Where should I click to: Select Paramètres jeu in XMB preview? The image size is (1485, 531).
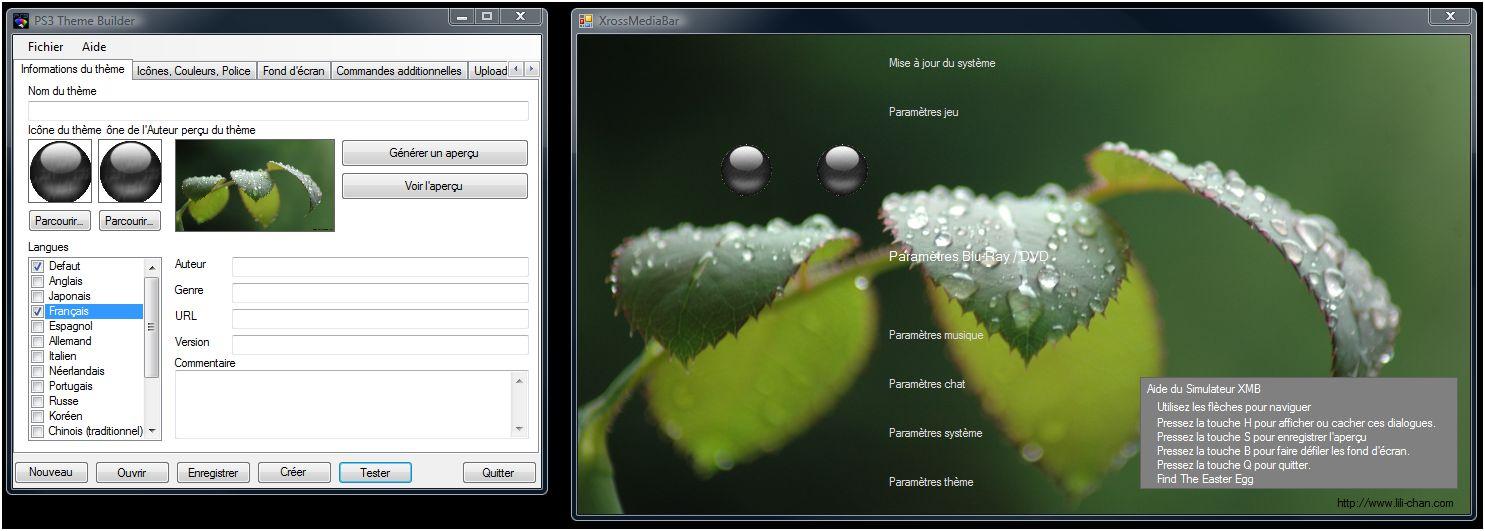(x=923, y=112)
